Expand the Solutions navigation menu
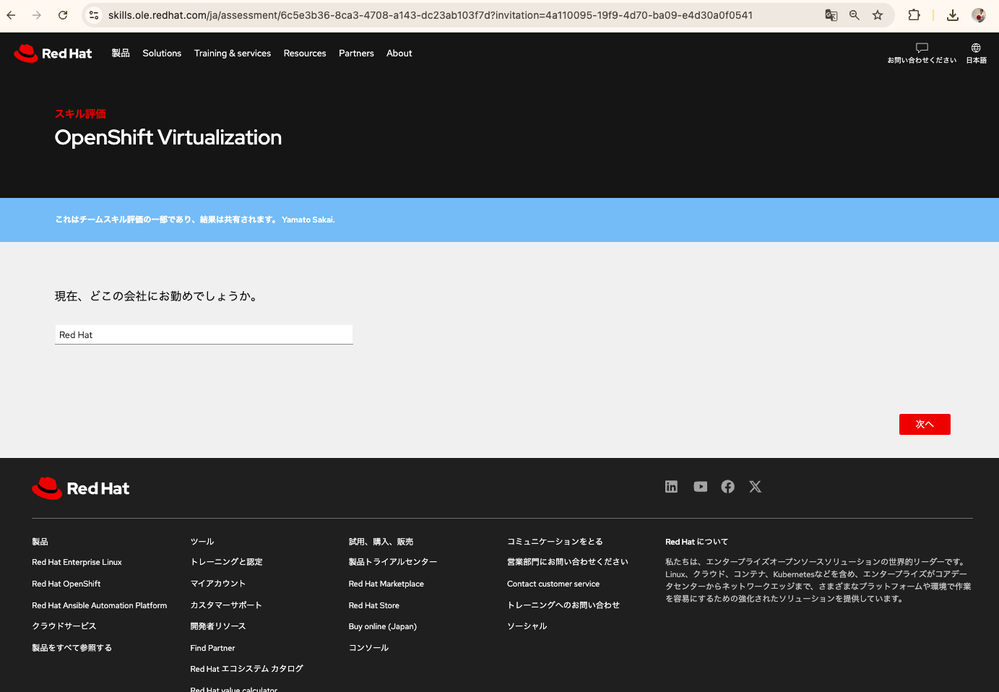999x692 pixels. pos(162,54)
